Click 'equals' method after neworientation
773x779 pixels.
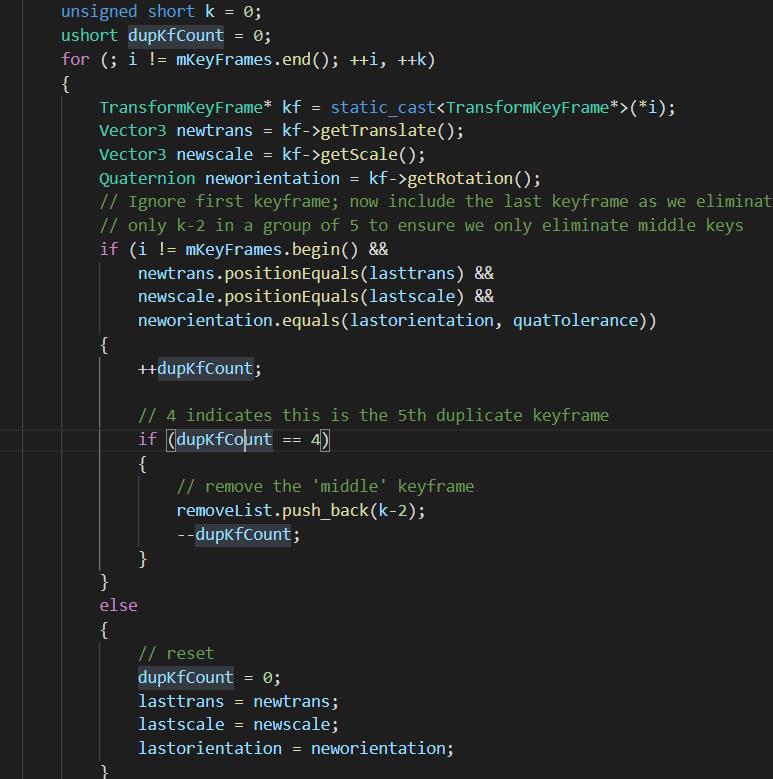pos(310,320)
